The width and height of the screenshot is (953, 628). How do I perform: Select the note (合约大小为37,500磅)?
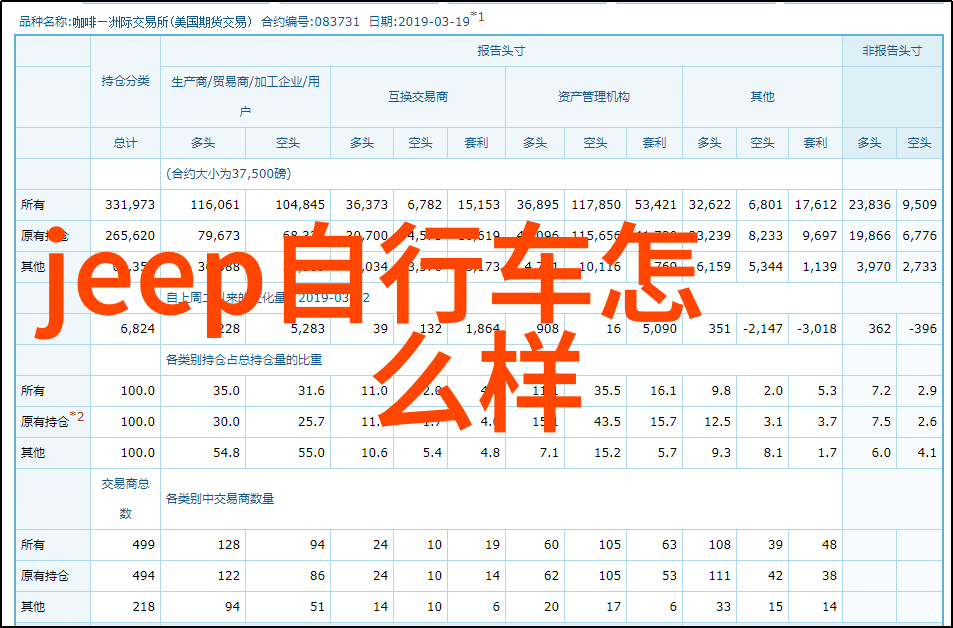pos(229,174)
